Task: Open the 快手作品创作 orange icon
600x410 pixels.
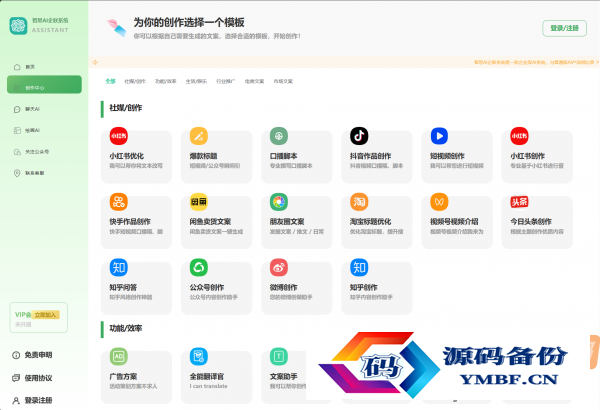Action: click(x=119, y=202)
